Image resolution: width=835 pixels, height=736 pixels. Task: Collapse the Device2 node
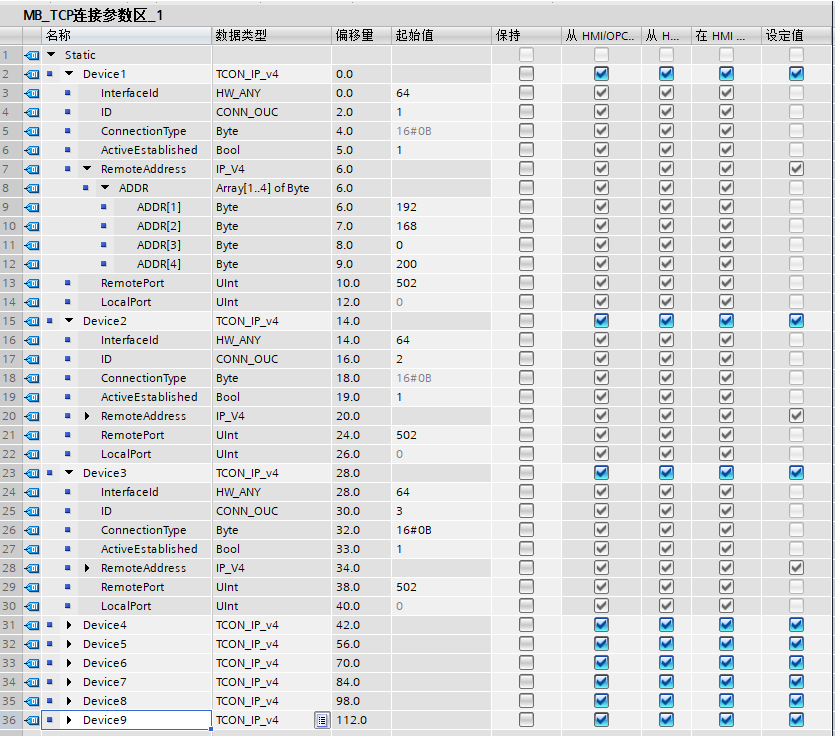(69, 321)
